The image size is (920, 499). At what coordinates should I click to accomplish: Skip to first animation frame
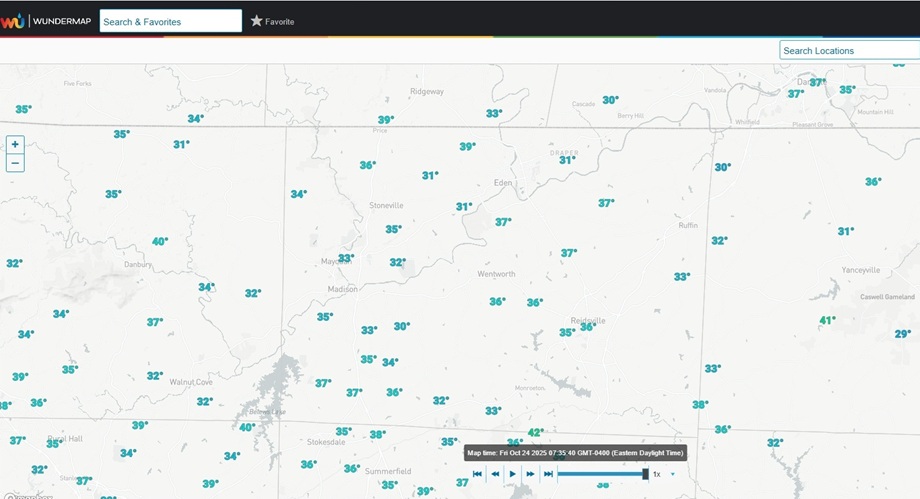pyautogui.click(x=478, y=474)
